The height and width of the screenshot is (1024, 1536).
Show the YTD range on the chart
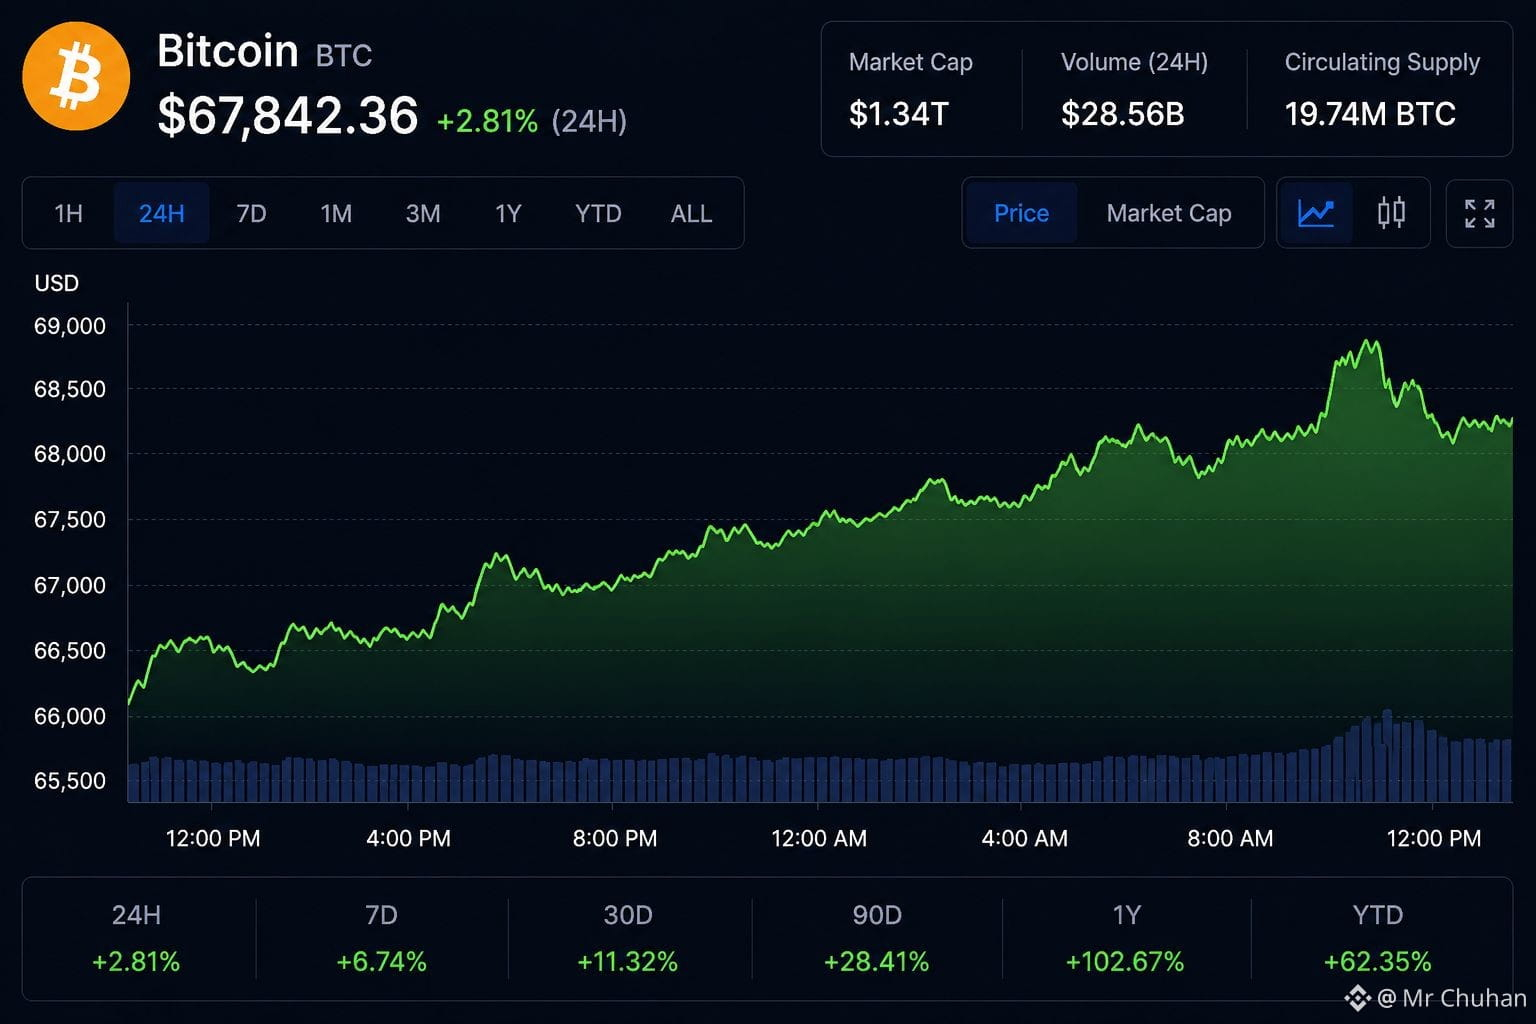coord(598,213)
